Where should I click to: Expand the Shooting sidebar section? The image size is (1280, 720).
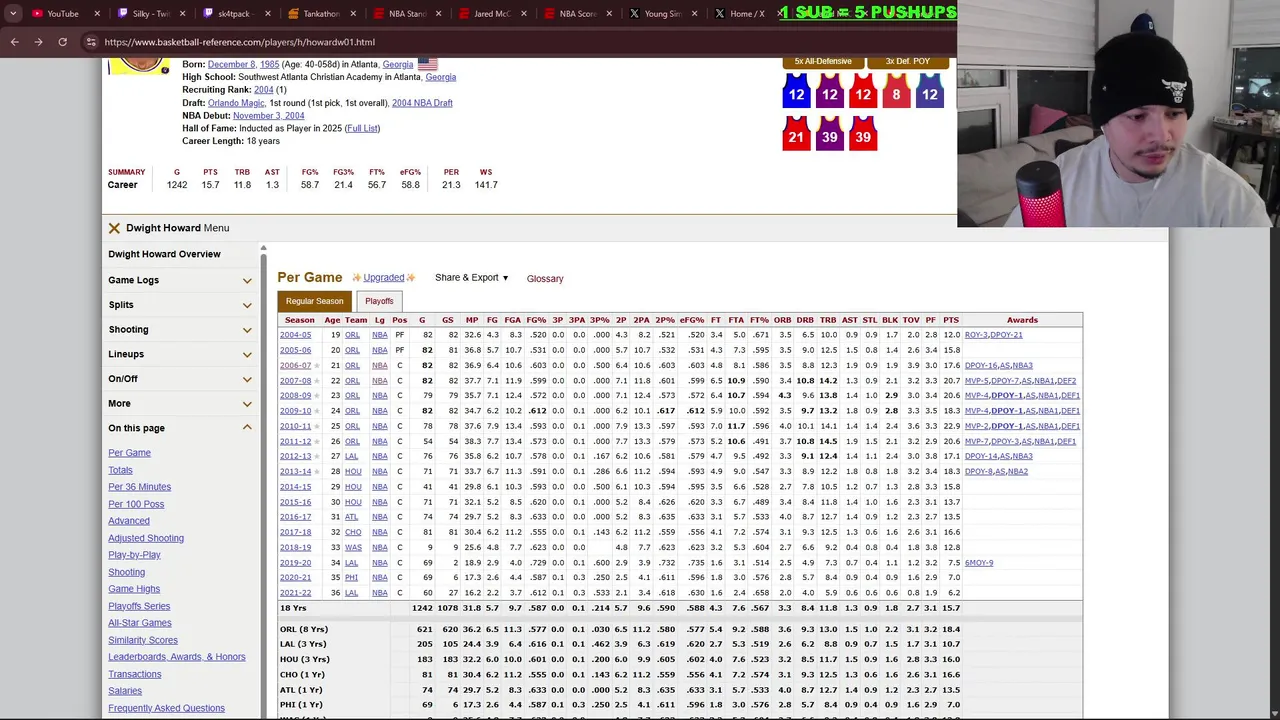click(x=180, y=329)
